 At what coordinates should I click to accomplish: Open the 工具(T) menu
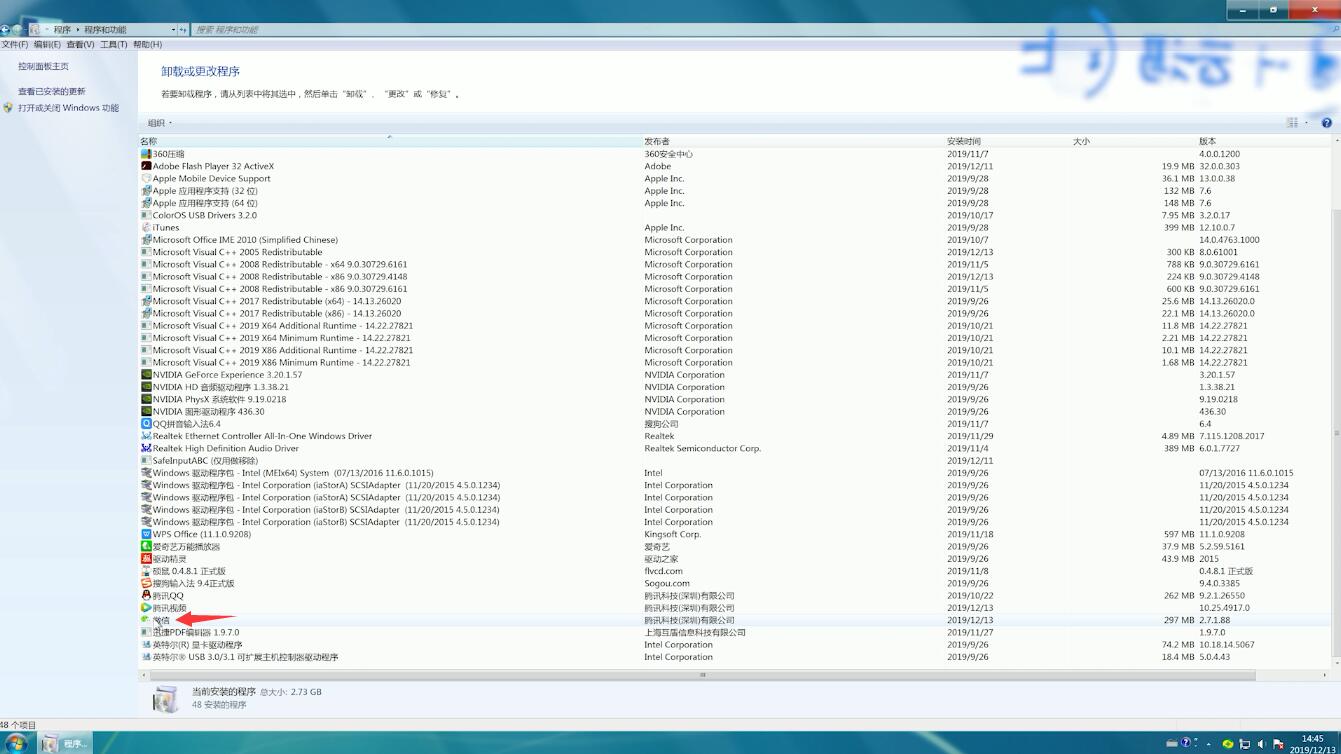coord(114,45)
